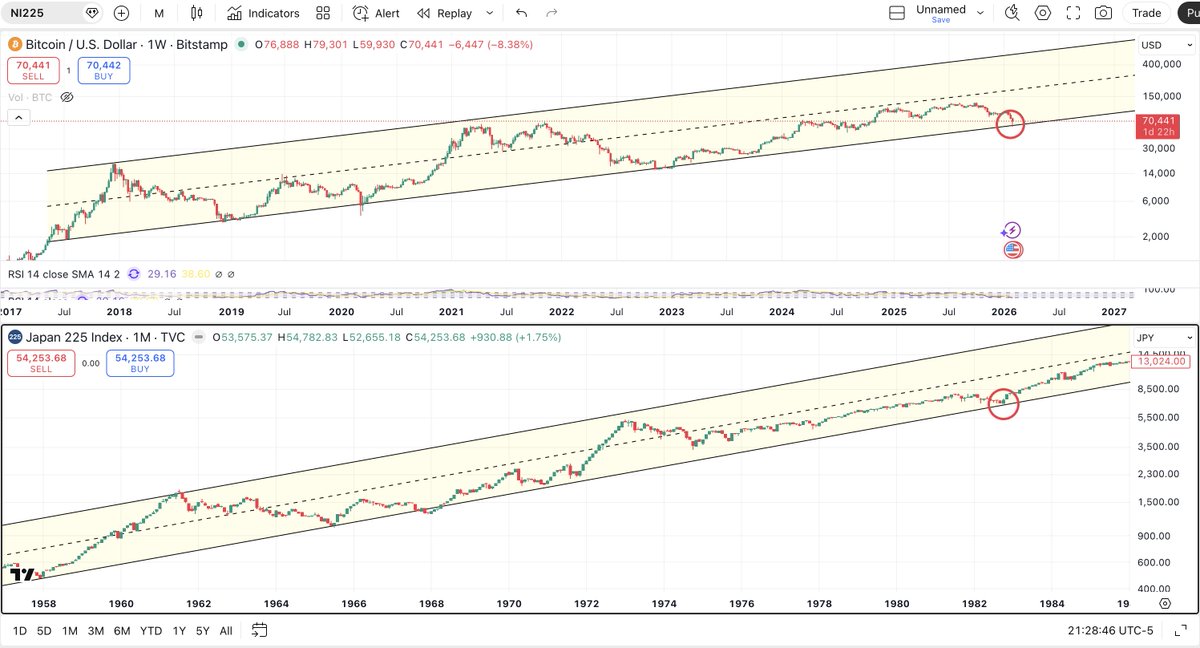Image resolution: width=1200 pixels, height=648 pixels.
Task: Open the quick search lightning icon
Action: [1012, 13]
